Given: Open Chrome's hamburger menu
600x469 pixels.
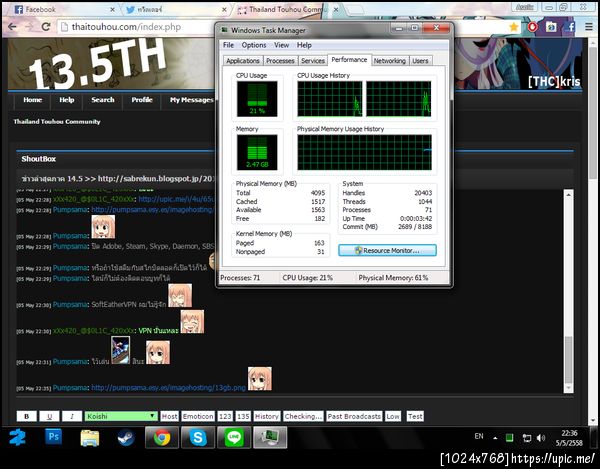Looking at the screenshot, I should click(x=589, y=27).
